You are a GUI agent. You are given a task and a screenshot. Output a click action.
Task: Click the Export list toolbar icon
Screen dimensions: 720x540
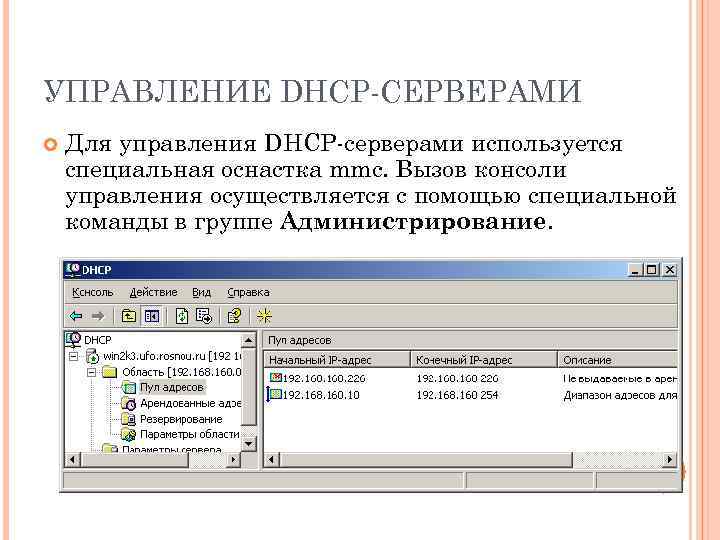tap(204, 316)
